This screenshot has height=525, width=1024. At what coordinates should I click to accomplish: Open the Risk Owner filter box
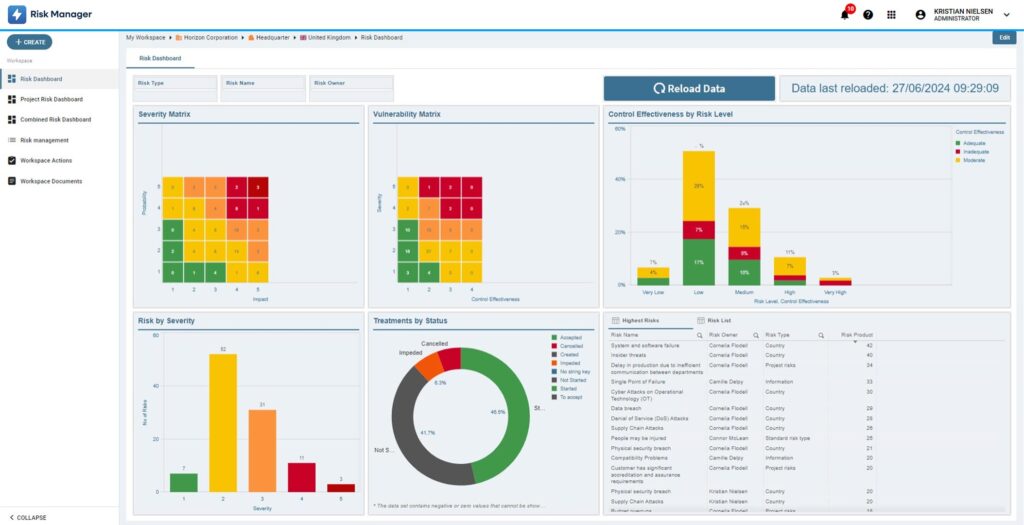[351, 89]
